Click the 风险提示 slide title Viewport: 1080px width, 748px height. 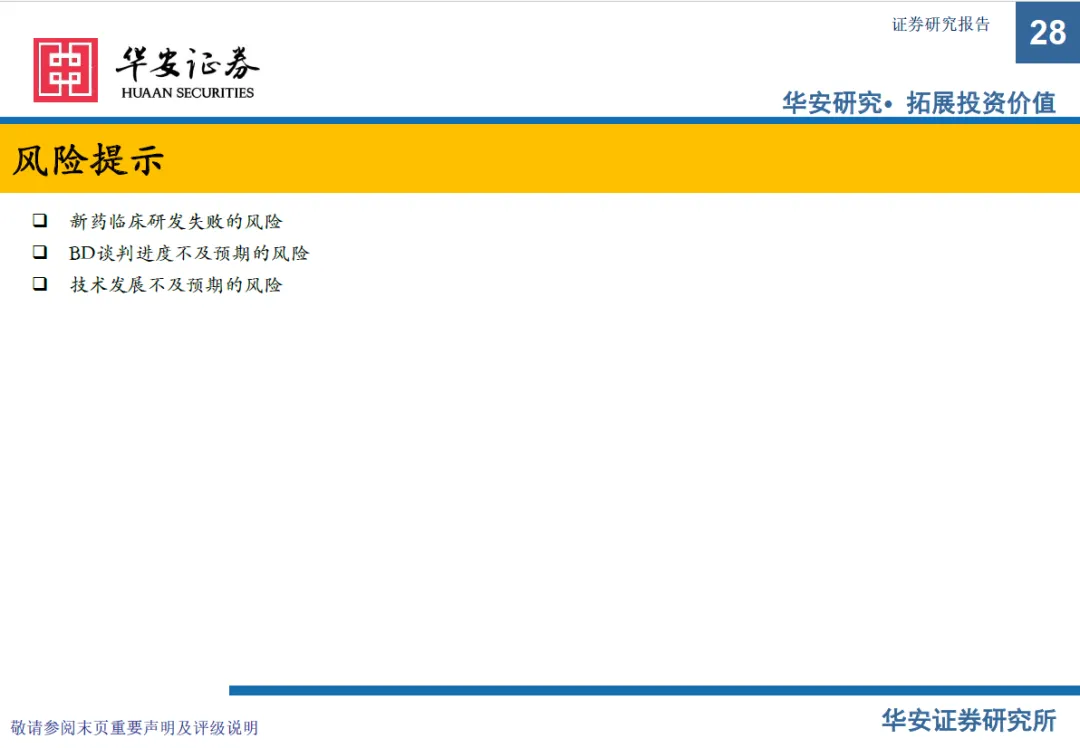[88, 160]
